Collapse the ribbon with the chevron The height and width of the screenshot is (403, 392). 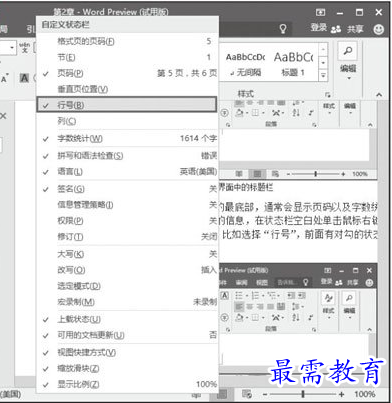click(379, 95)
